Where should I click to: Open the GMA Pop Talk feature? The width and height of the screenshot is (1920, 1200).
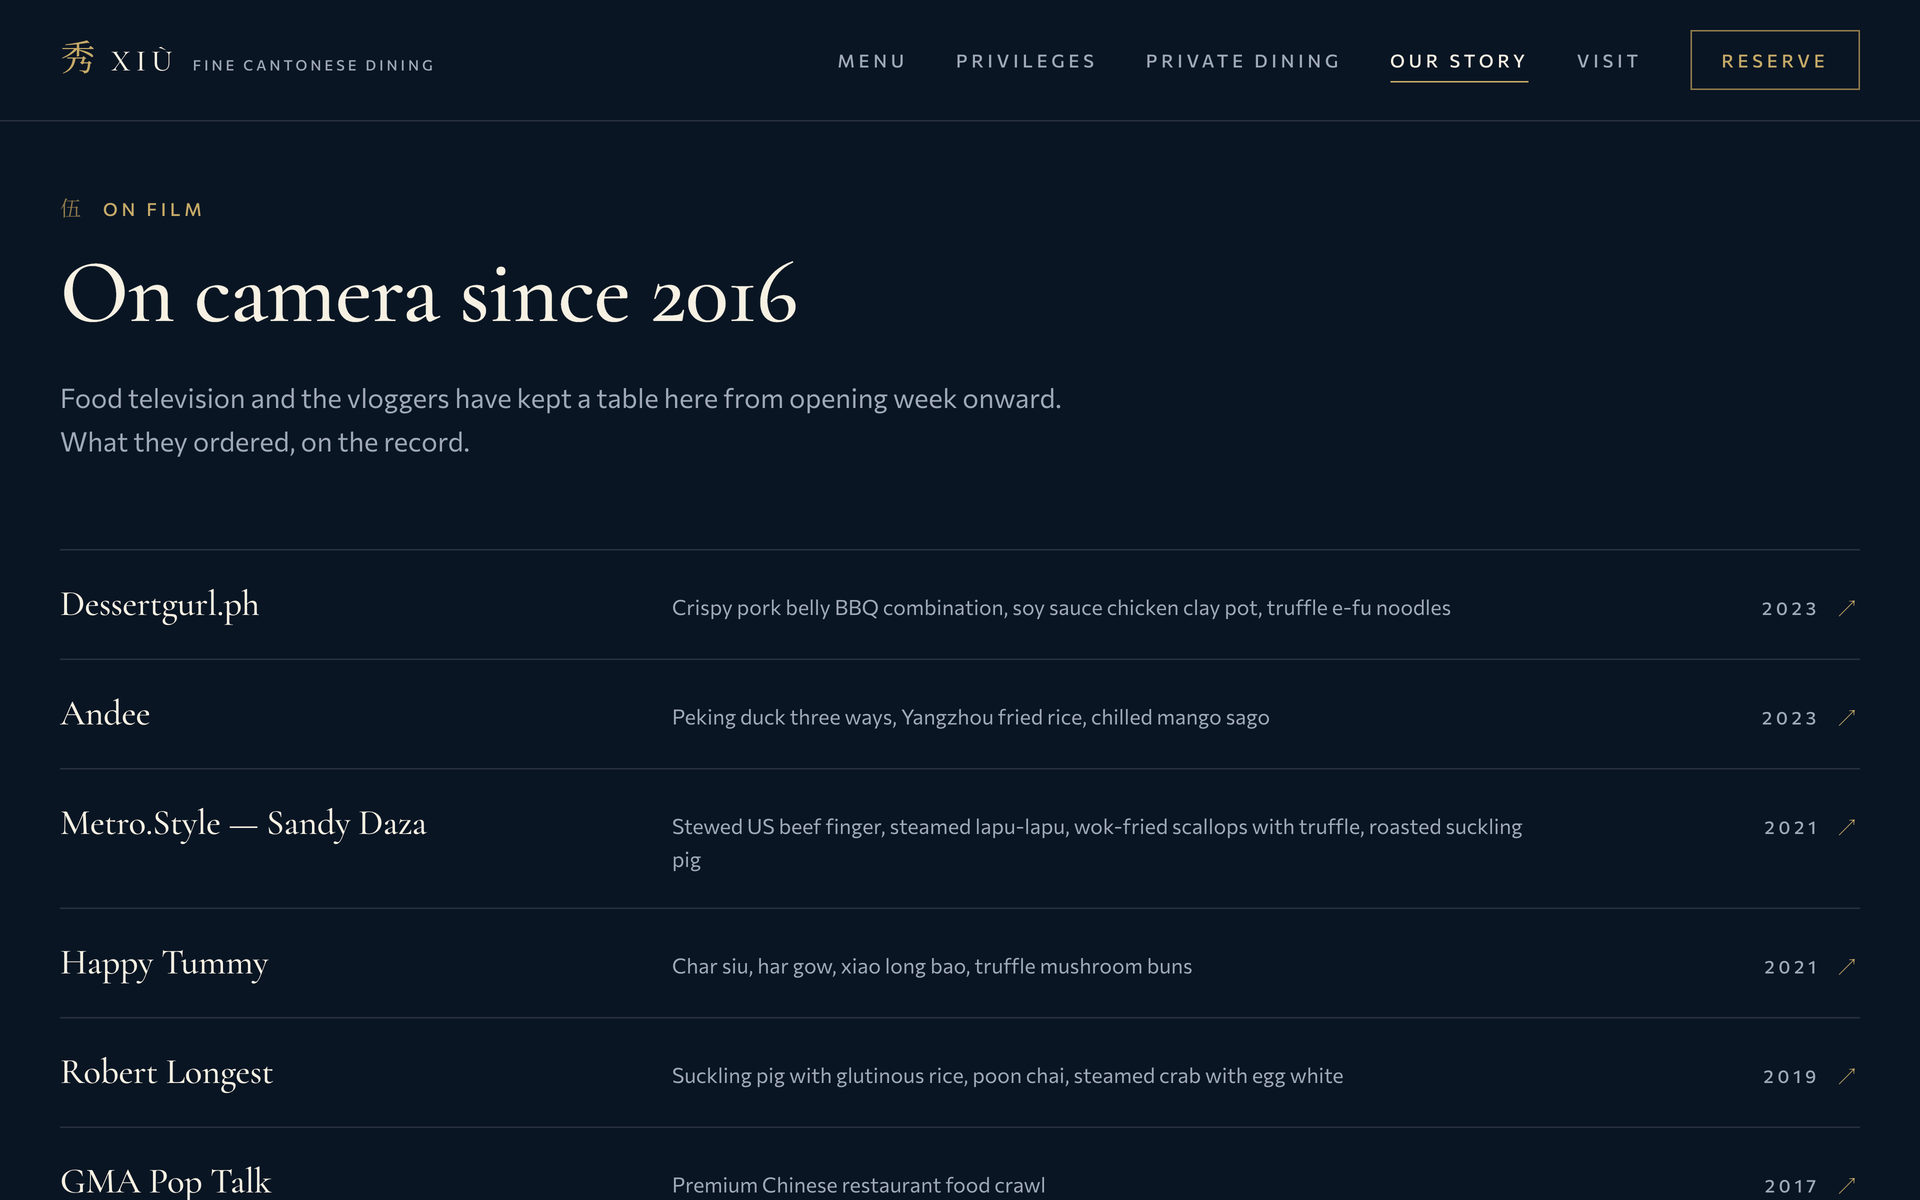point(165,1182)
